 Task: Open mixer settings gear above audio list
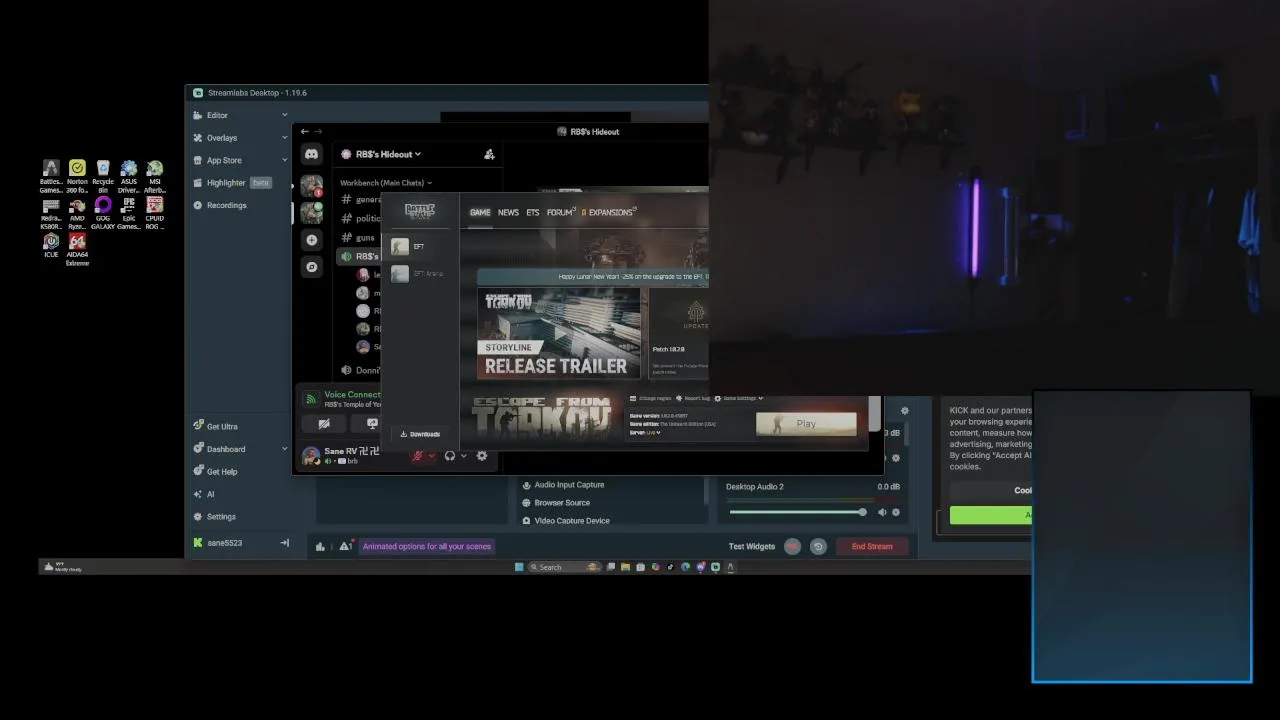click(905, 410)
